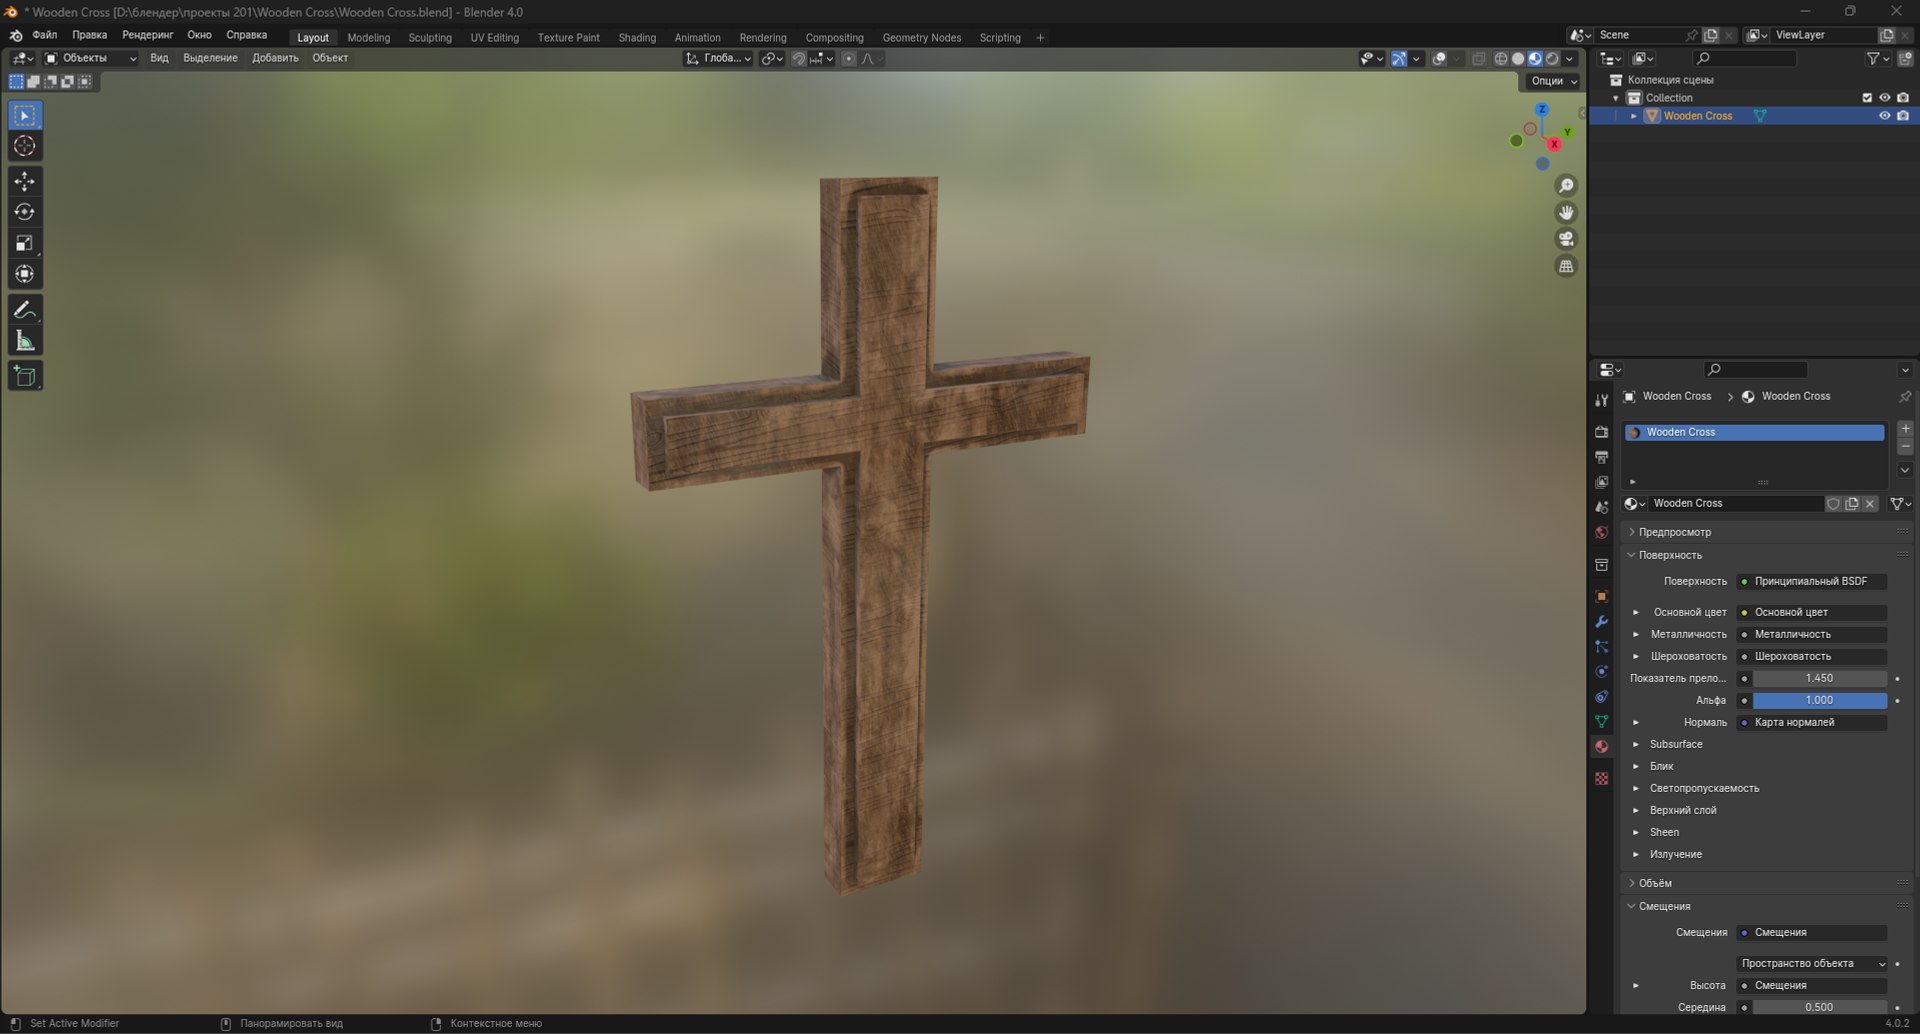This screenshot has width=1920, height=1034.
Task: Select the Measure tool
Action: pos(25,341)
